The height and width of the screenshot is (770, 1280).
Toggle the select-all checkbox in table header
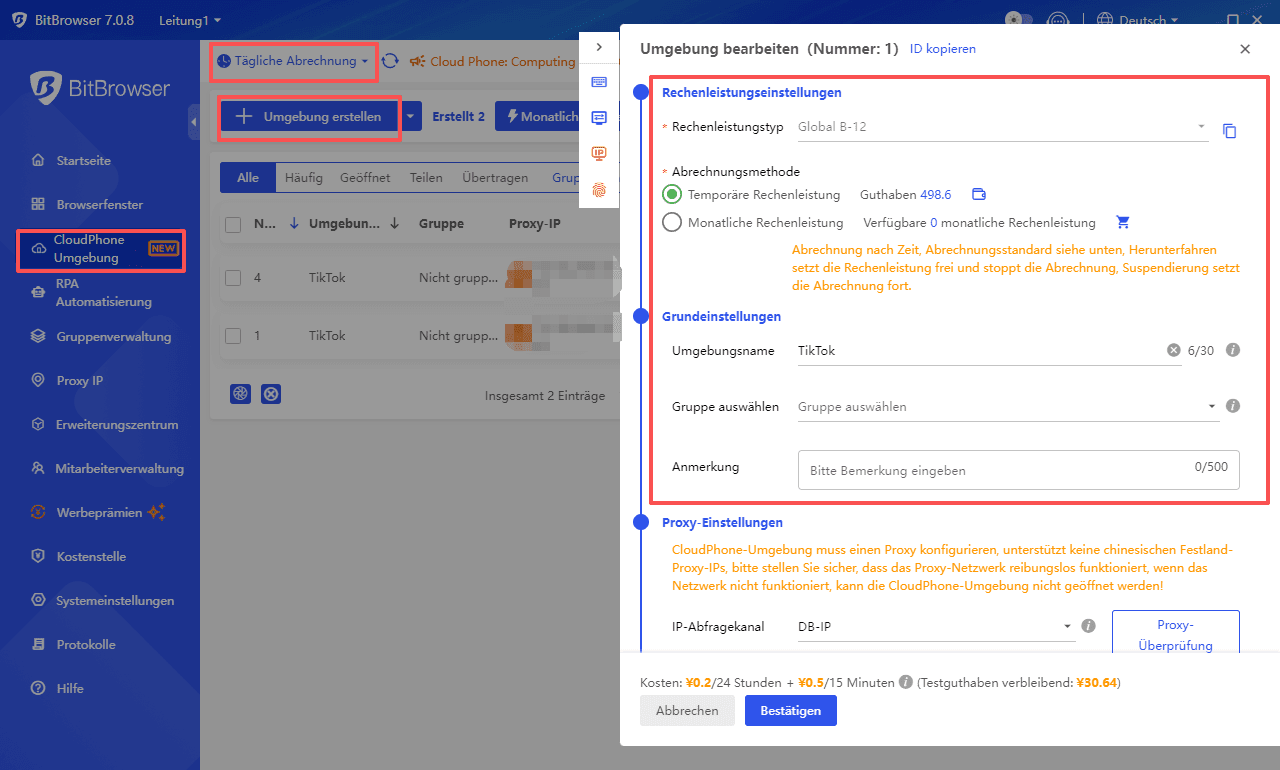tap(233, 224)
